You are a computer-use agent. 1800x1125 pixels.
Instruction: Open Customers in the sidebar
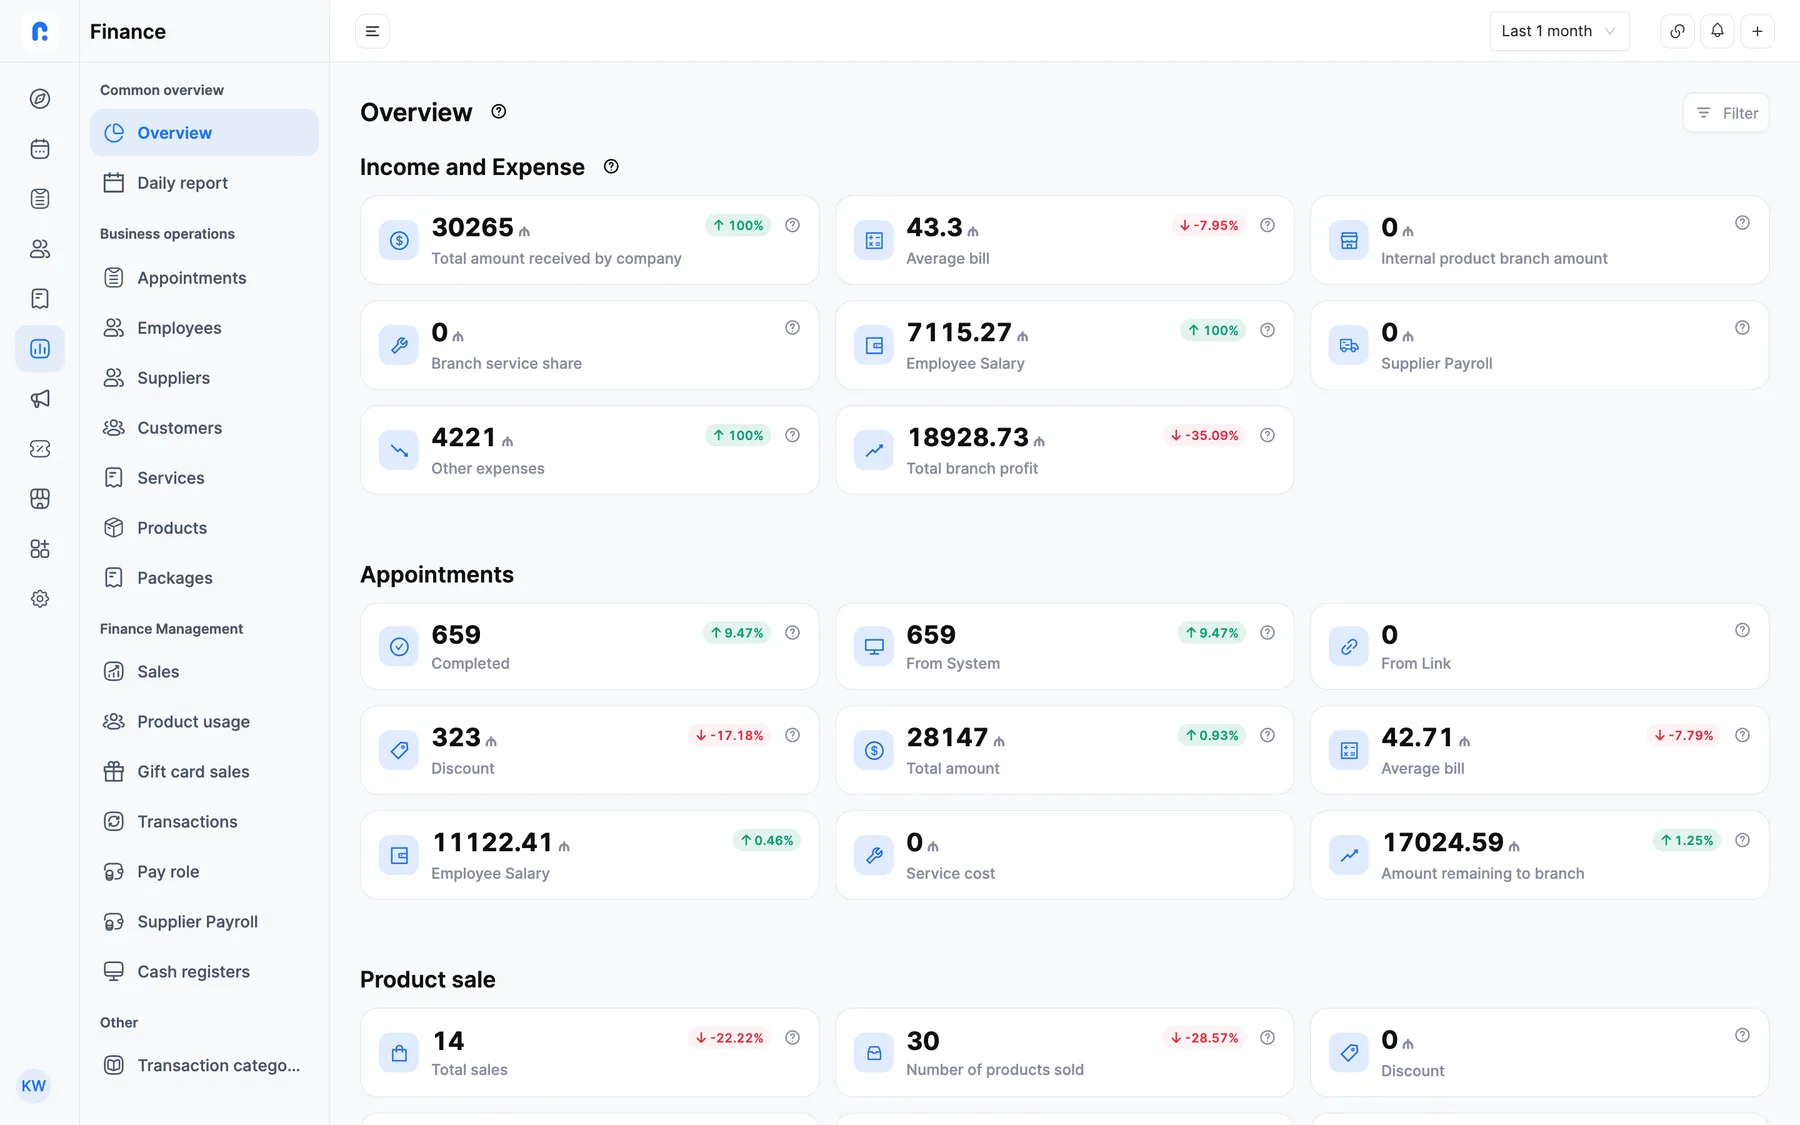204,428
